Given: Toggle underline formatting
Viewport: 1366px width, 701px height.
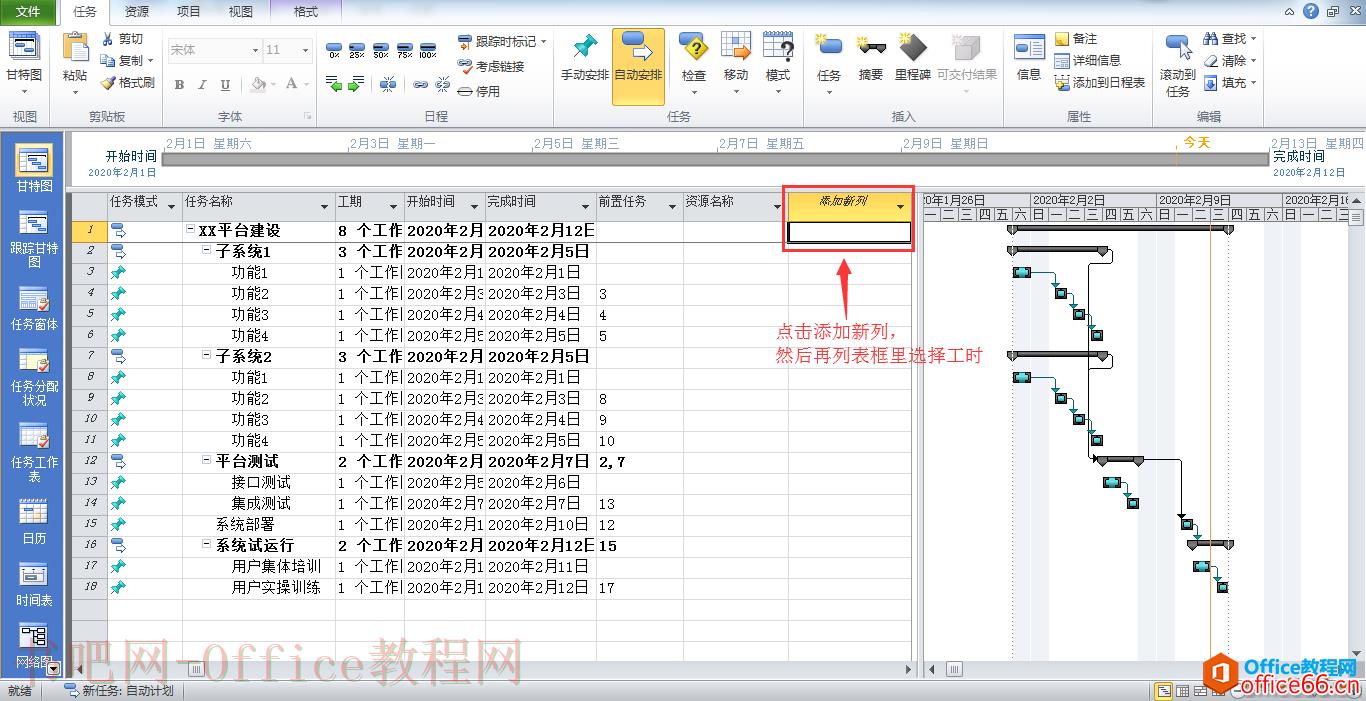Looking at the screenshot, I should click(x=225, y=85).
